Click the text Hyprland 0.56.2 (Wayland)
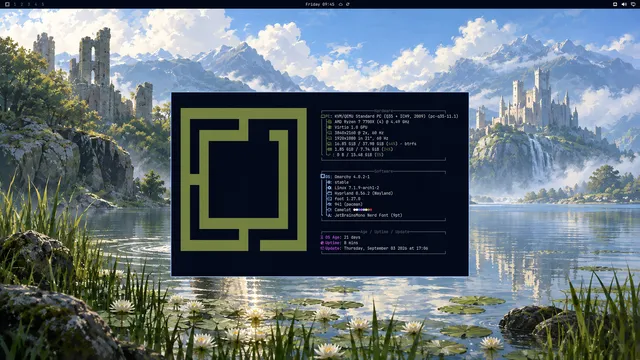This screenshot has height=360, width=640. click(x=364, y=193)
